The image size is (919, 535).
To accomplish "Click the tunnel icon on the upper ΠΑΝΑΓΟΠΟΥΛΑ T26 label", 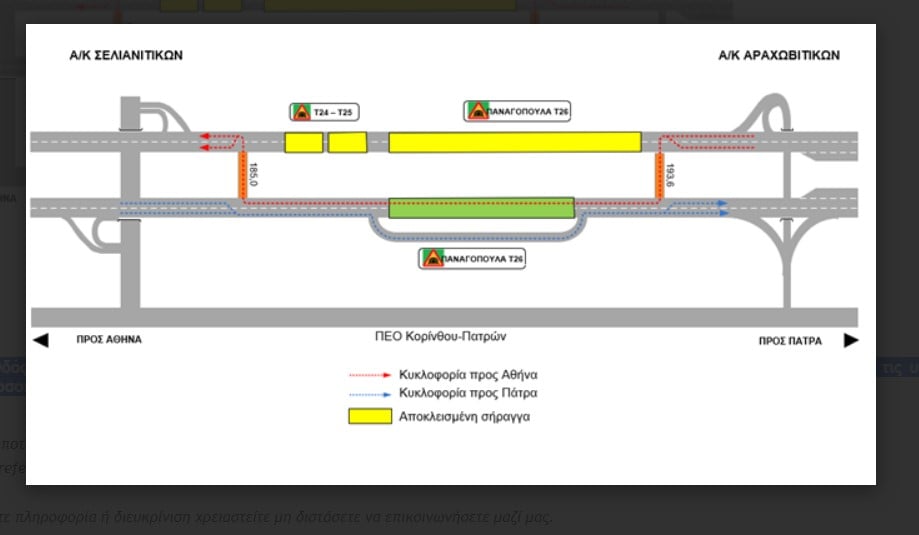I will (477, 111).
